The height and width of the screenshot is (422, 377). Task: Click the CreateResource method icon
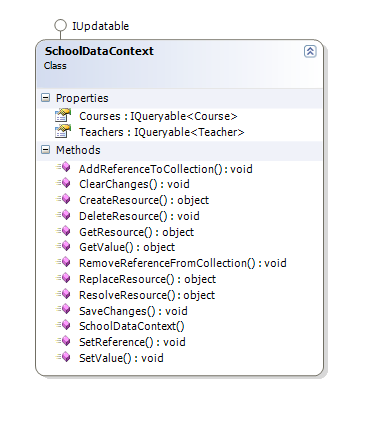click(x=63, y=199)
